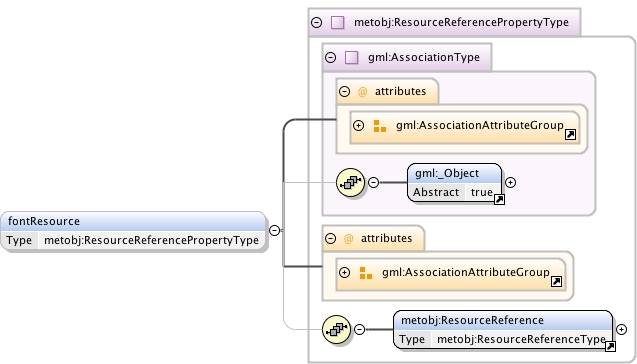Select the metobj:ResourceReference element name
Screen dimensions: 637x364
tap(472, 321)
